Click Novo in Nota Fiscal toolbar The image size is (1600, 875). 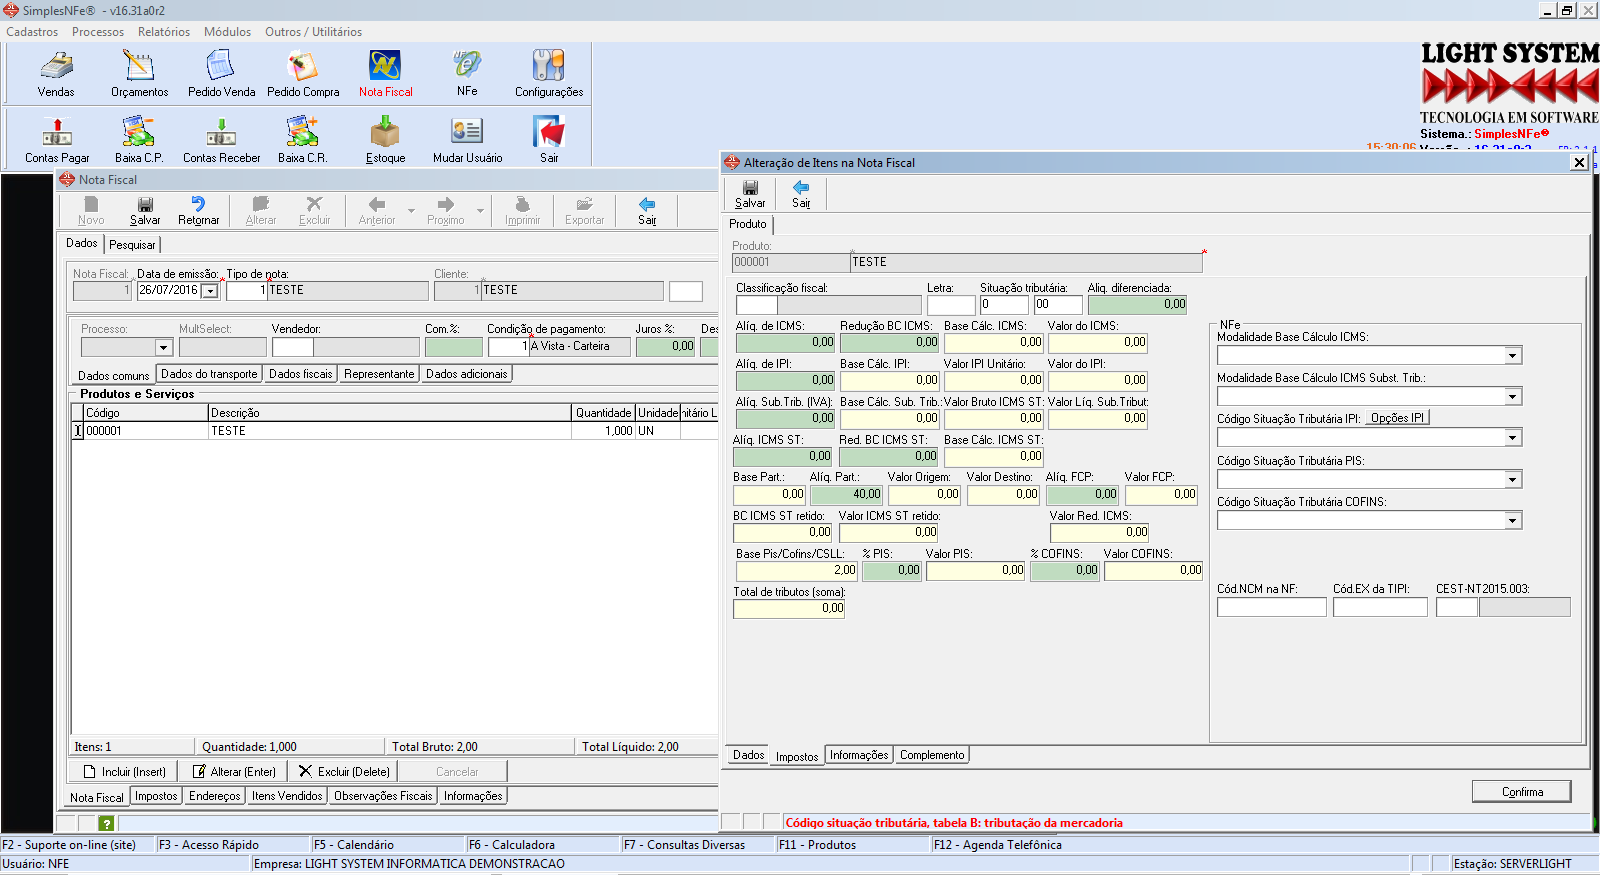click(91, 211)
